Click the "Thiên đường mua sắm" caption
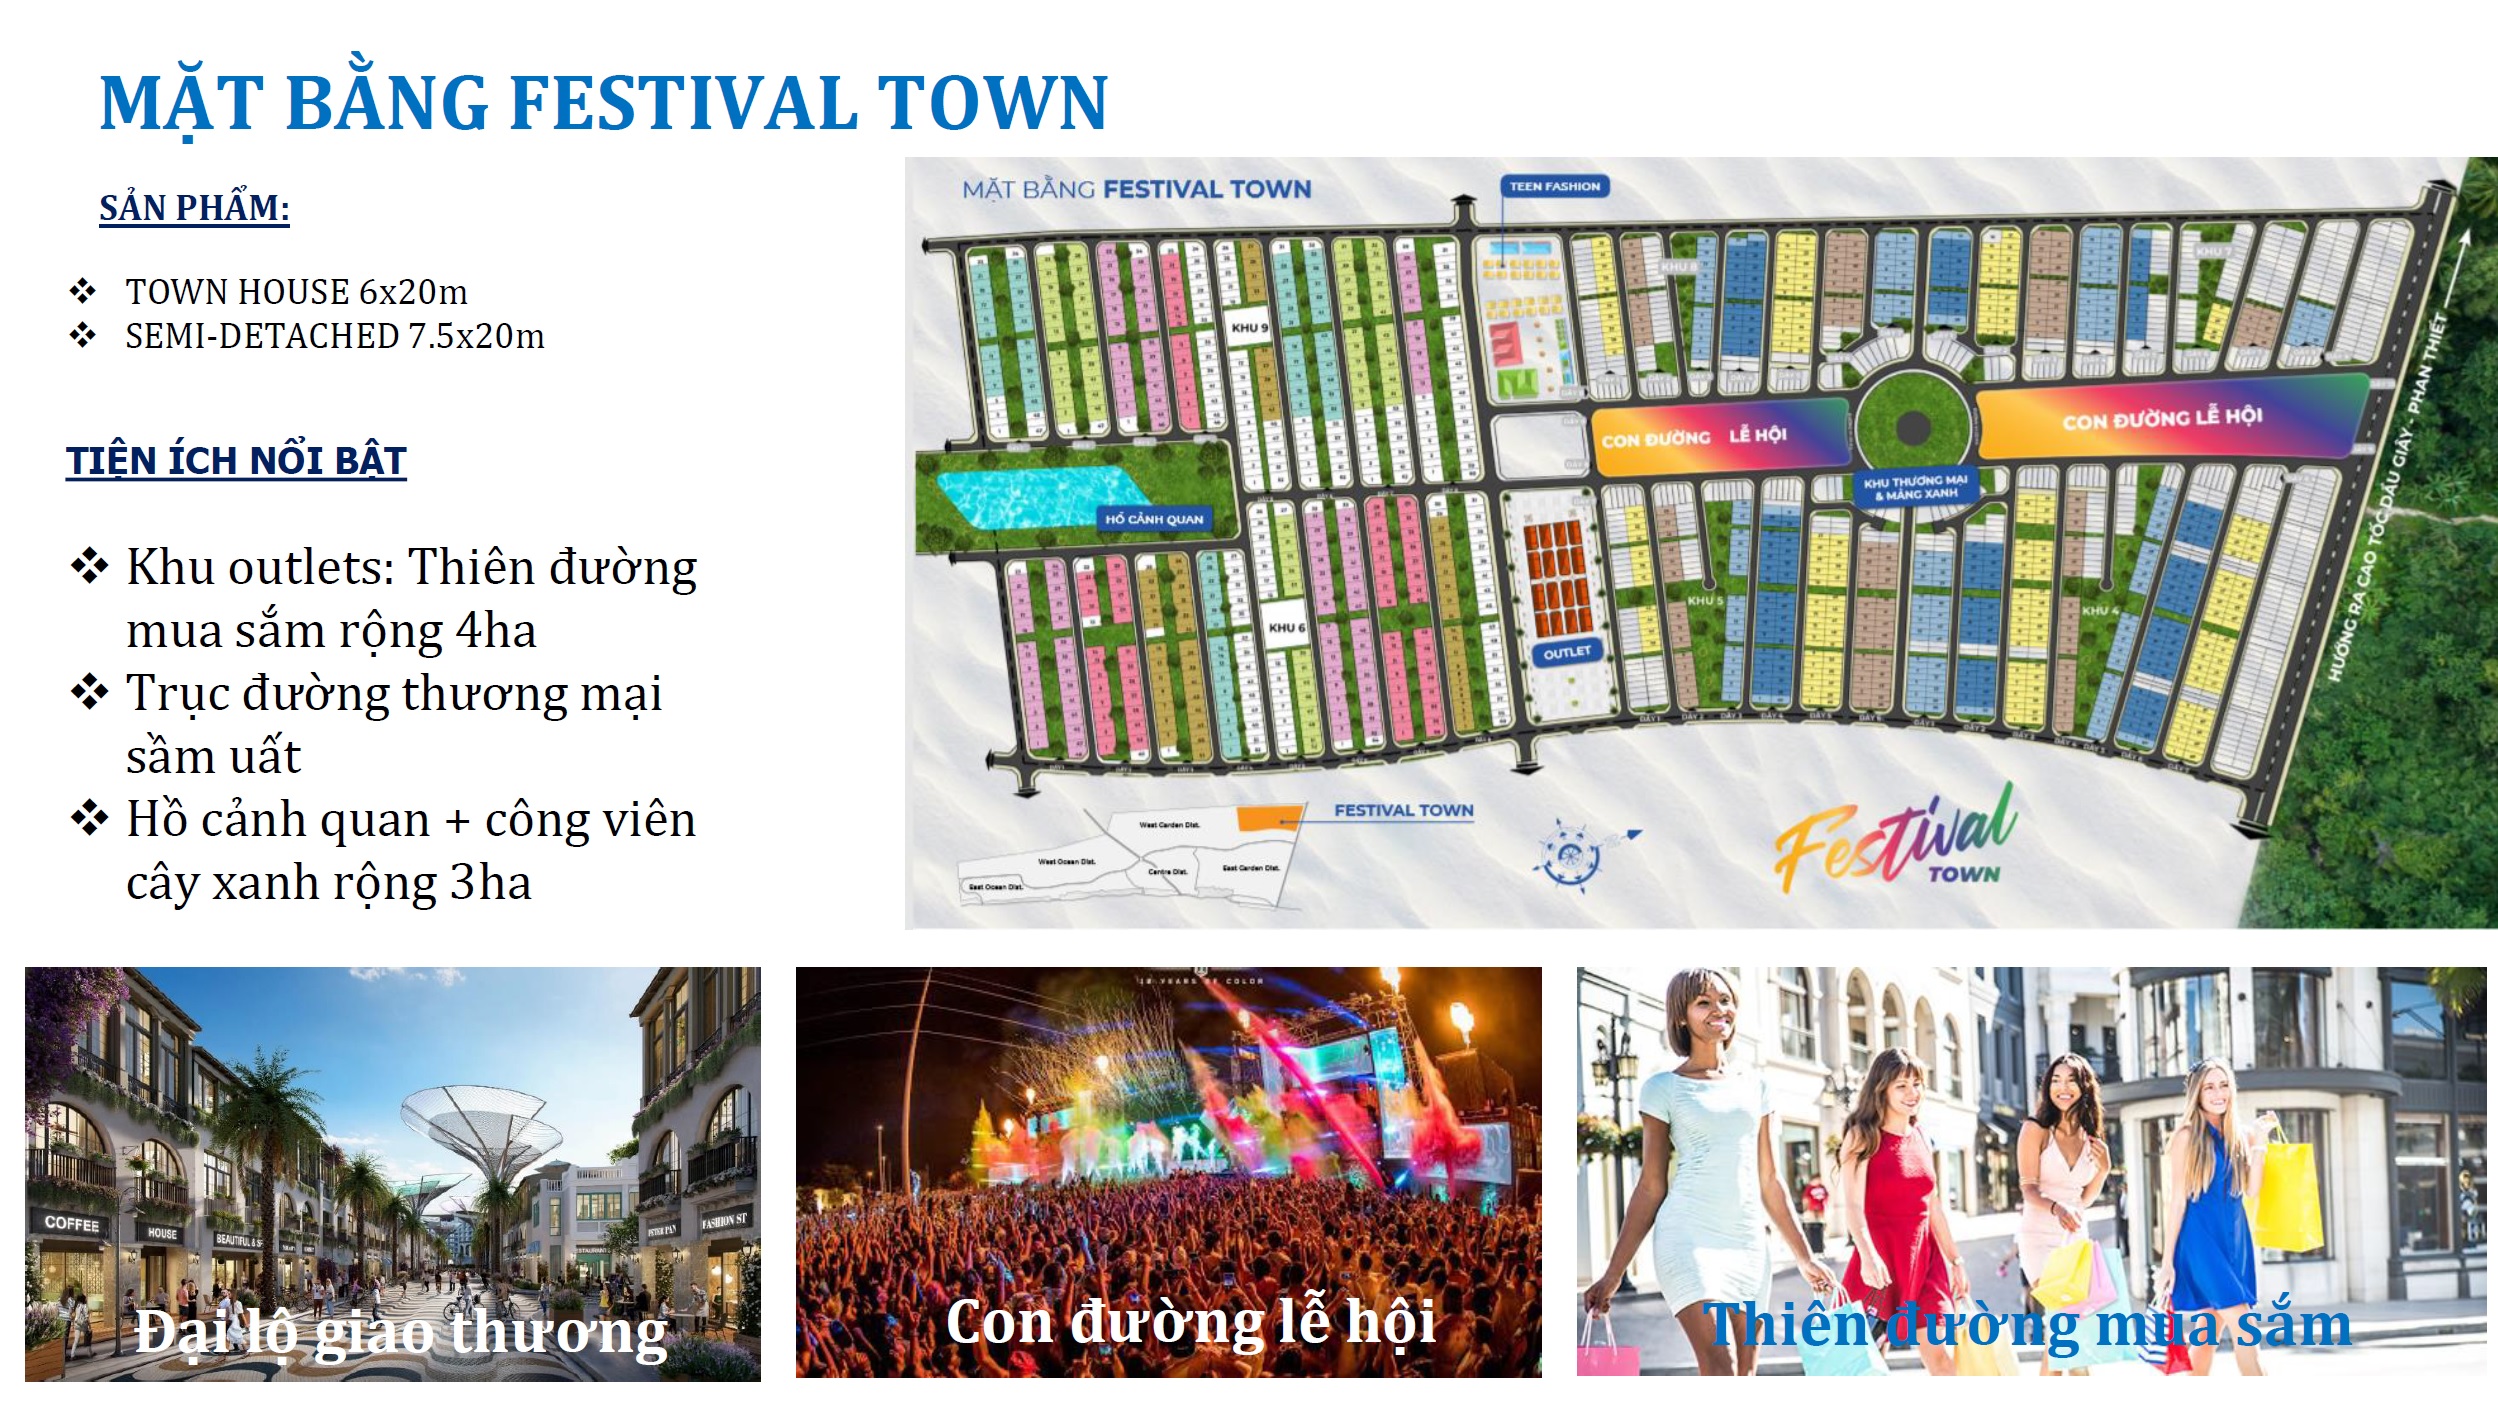This screenshot has width=2498, height=1407. 2027,1326
